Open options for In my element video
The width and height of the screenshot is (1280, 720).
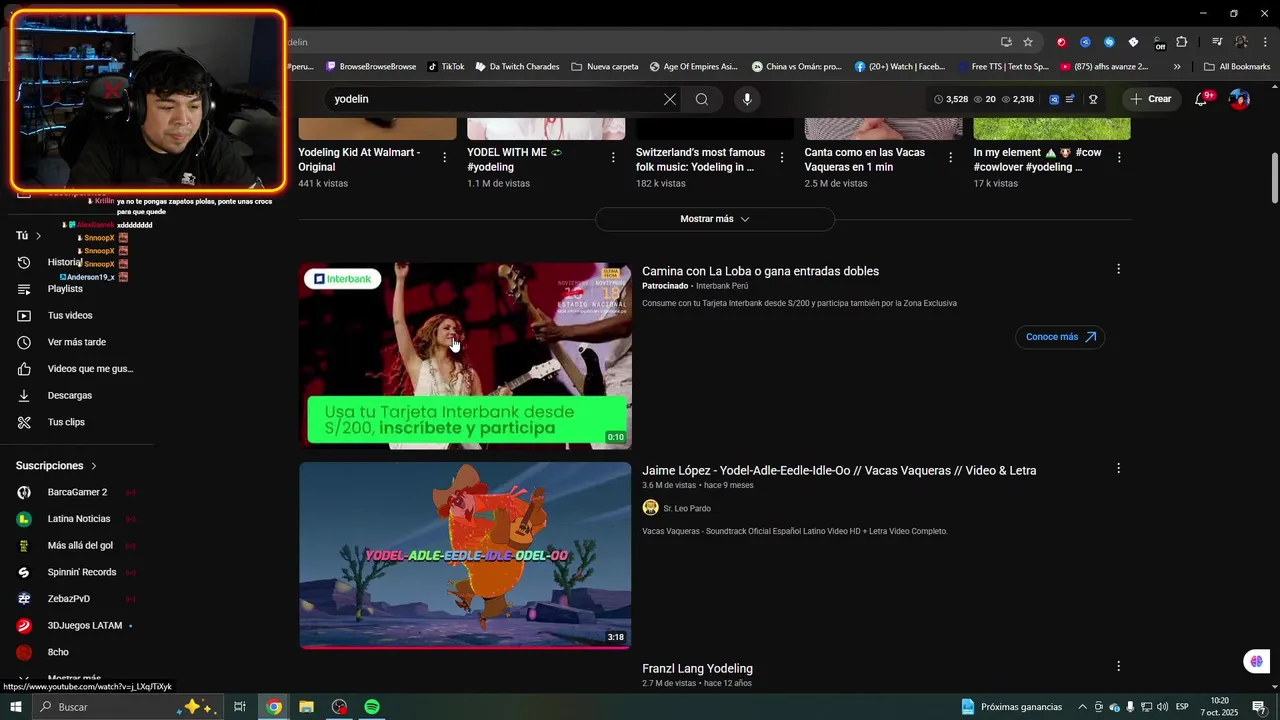[1119, 157]
